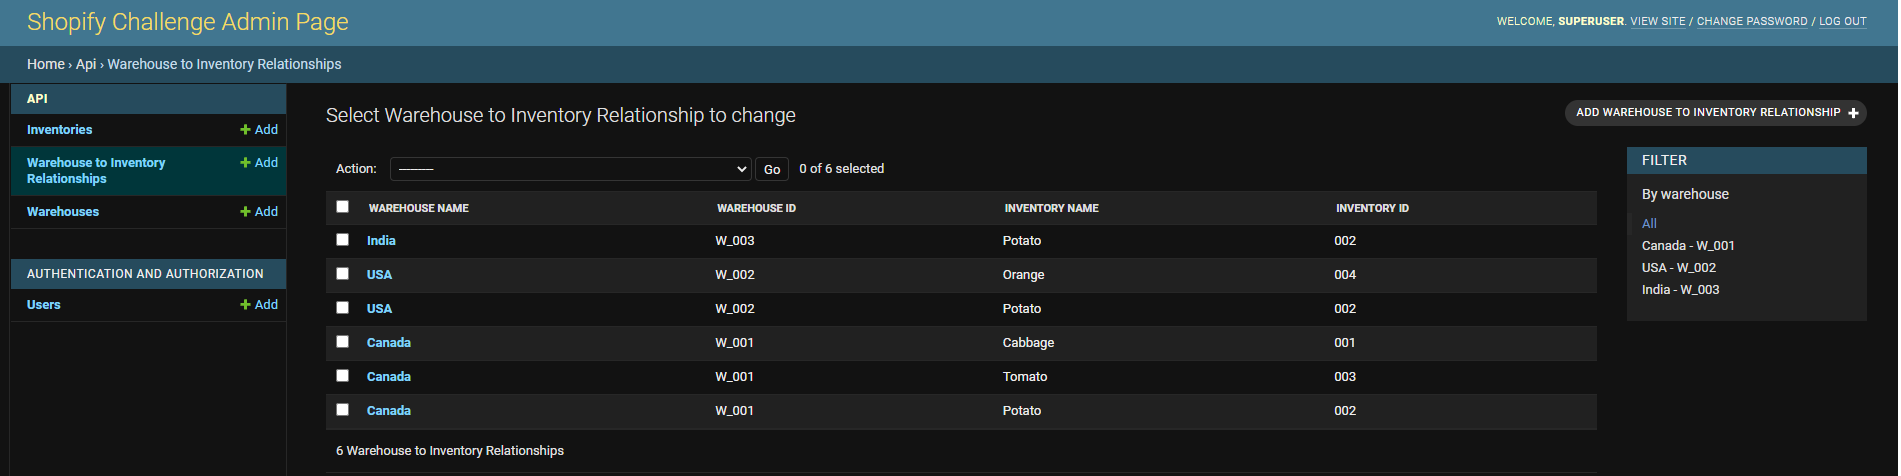
Task: Click the plus icon on Add Warehouse button
Action: tap(1853, 113)
